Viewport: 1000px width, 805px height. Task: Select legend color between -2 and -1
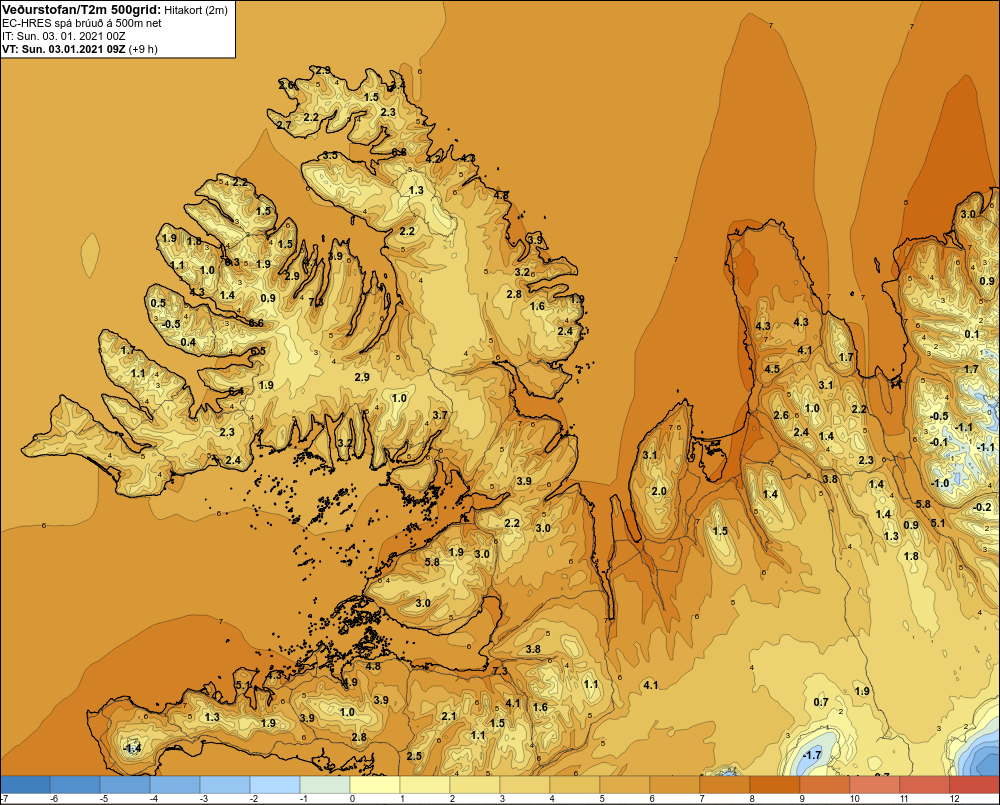pos(275,785)
